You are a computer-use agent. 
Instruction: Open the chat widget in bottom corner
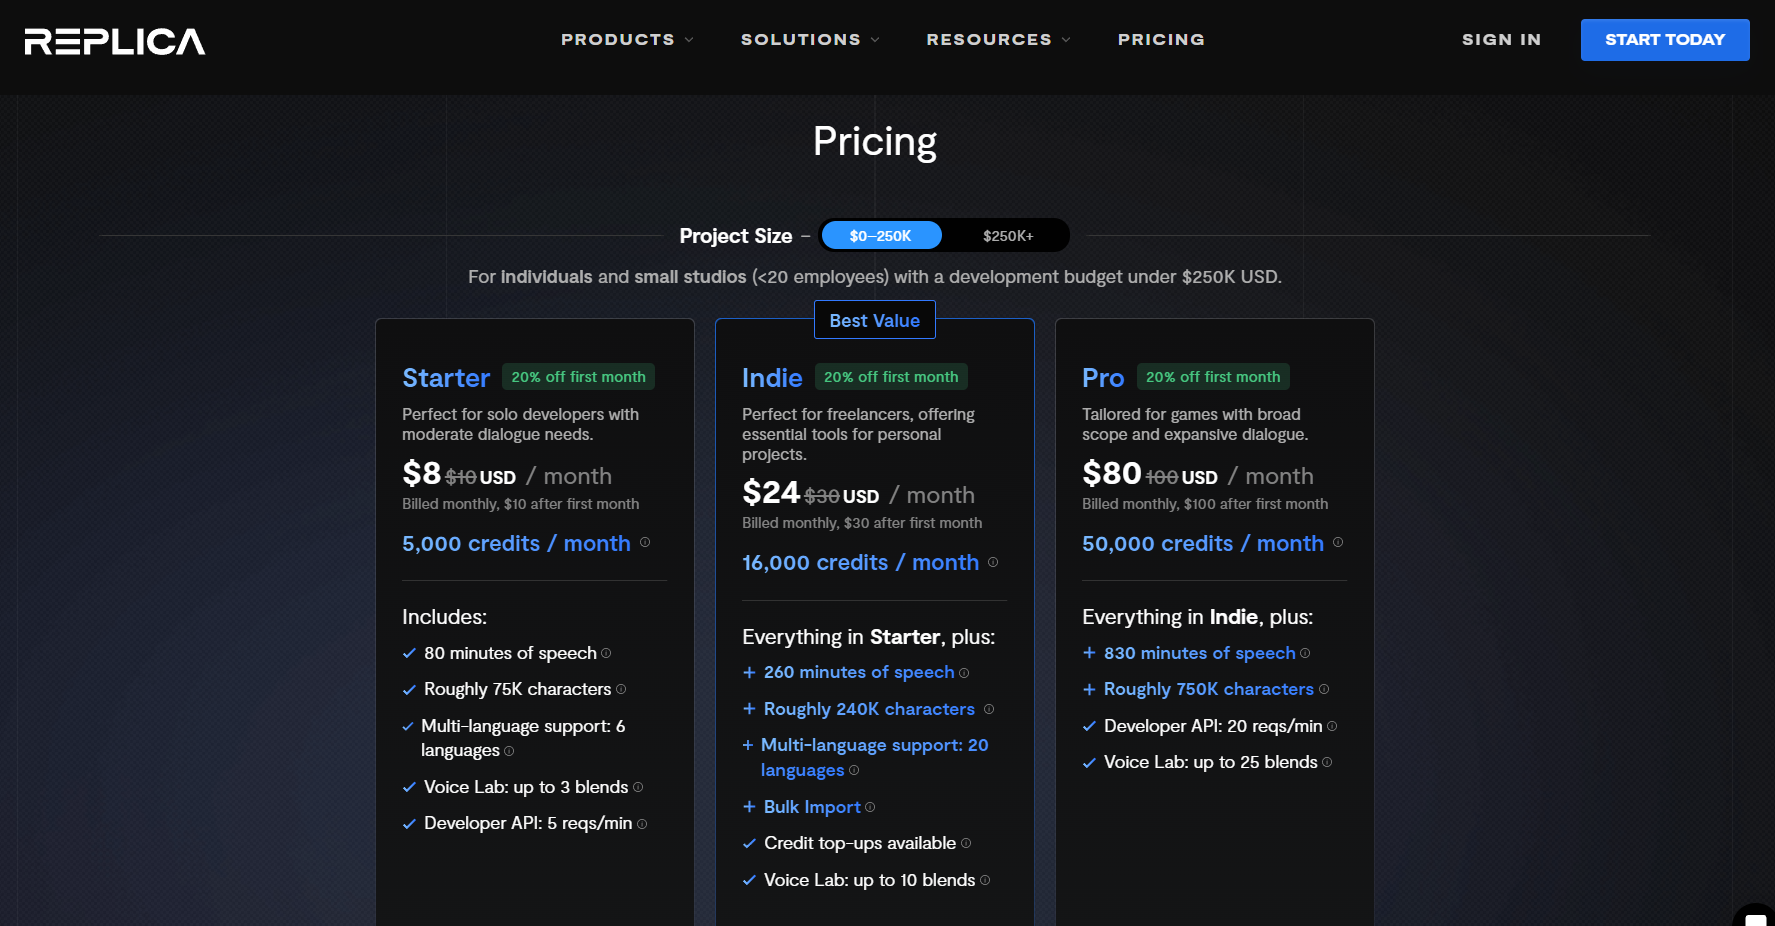click(x=1755, y=916)
